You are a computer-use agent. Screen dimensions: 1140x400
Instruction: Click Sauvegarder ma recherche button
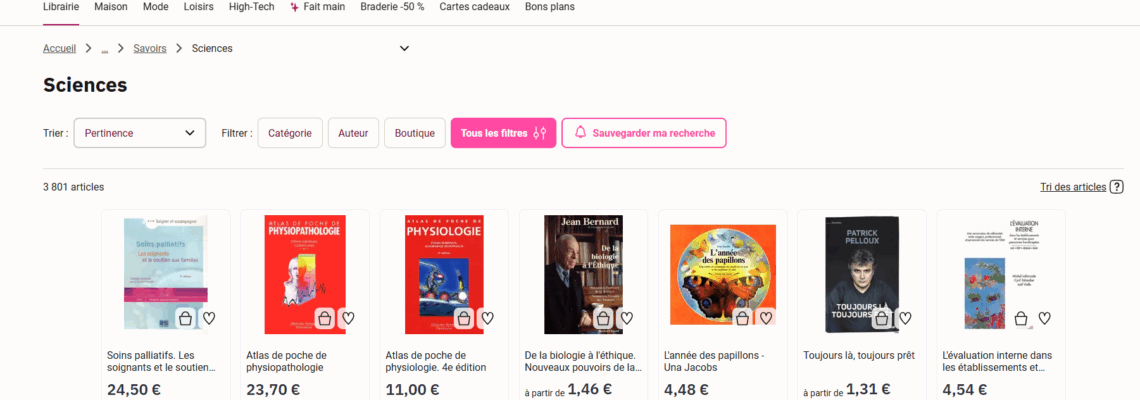coord(644,133)
